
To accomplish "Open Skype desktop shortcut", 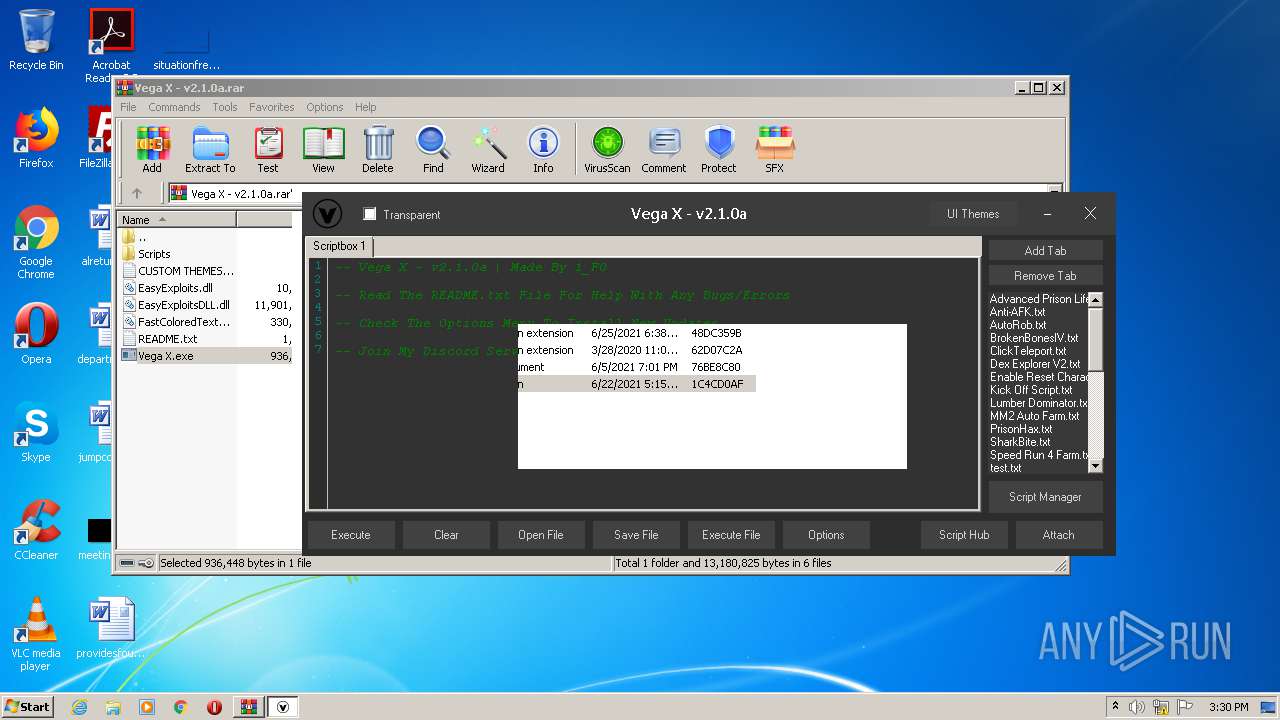I will 36,432.
